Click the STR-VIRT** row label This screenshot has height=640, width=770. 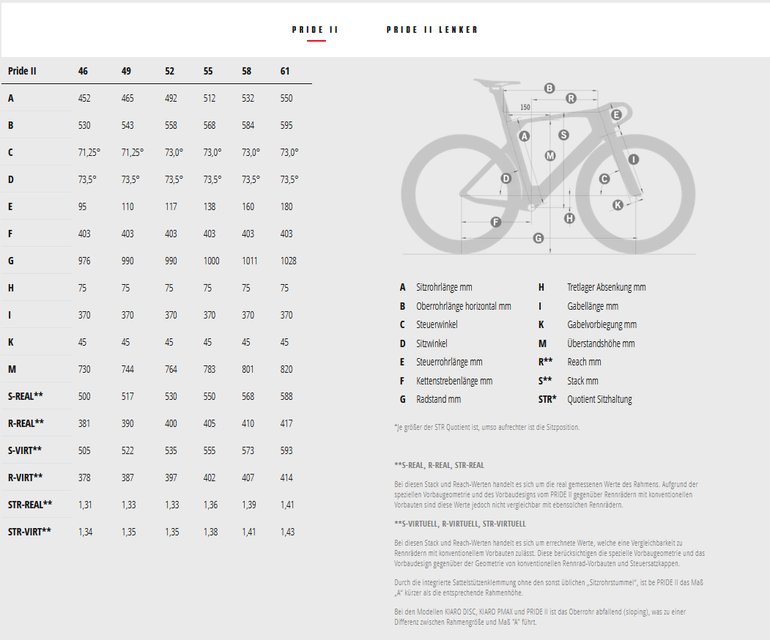(29, 531)
